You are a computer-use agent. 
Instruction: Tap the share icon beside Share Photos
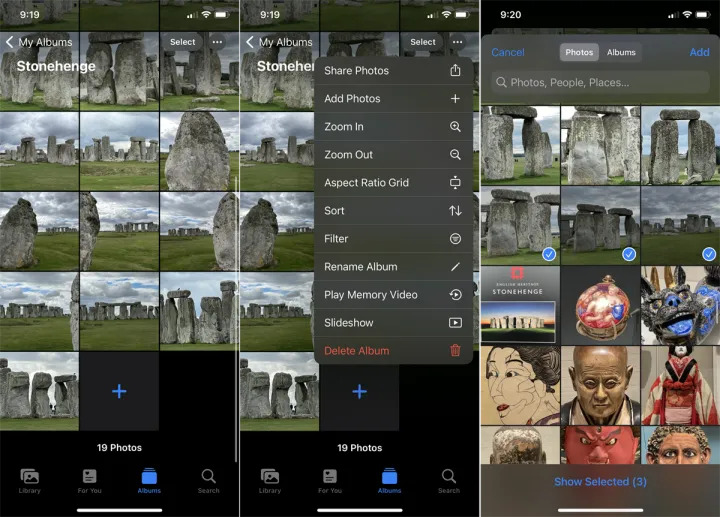pyautogui.click(x=455, y=71)
